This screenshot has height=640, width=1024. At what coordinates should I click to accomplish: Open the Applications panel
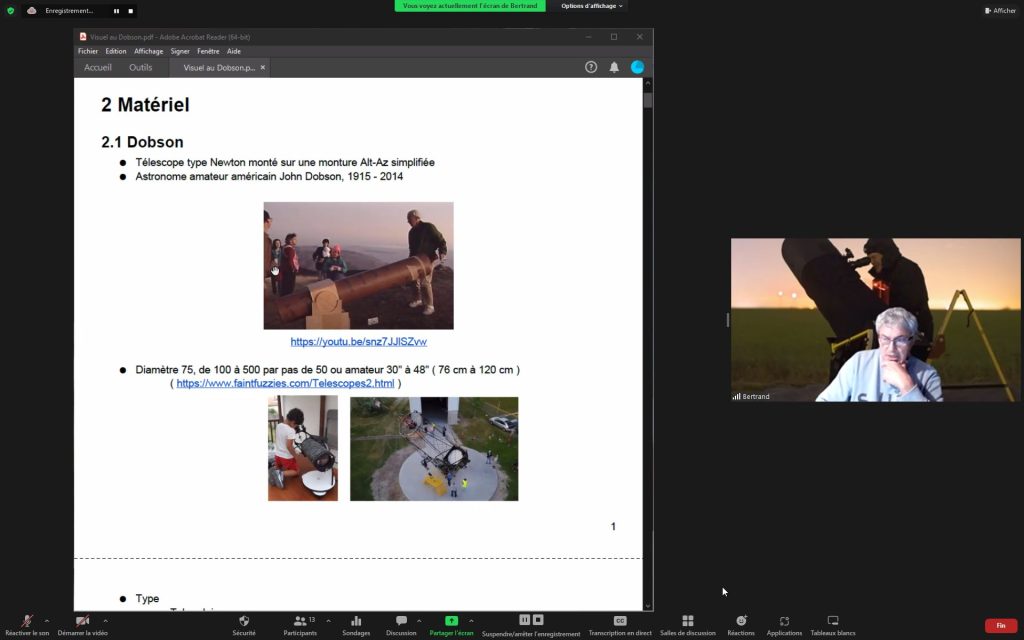pos(784,625)
